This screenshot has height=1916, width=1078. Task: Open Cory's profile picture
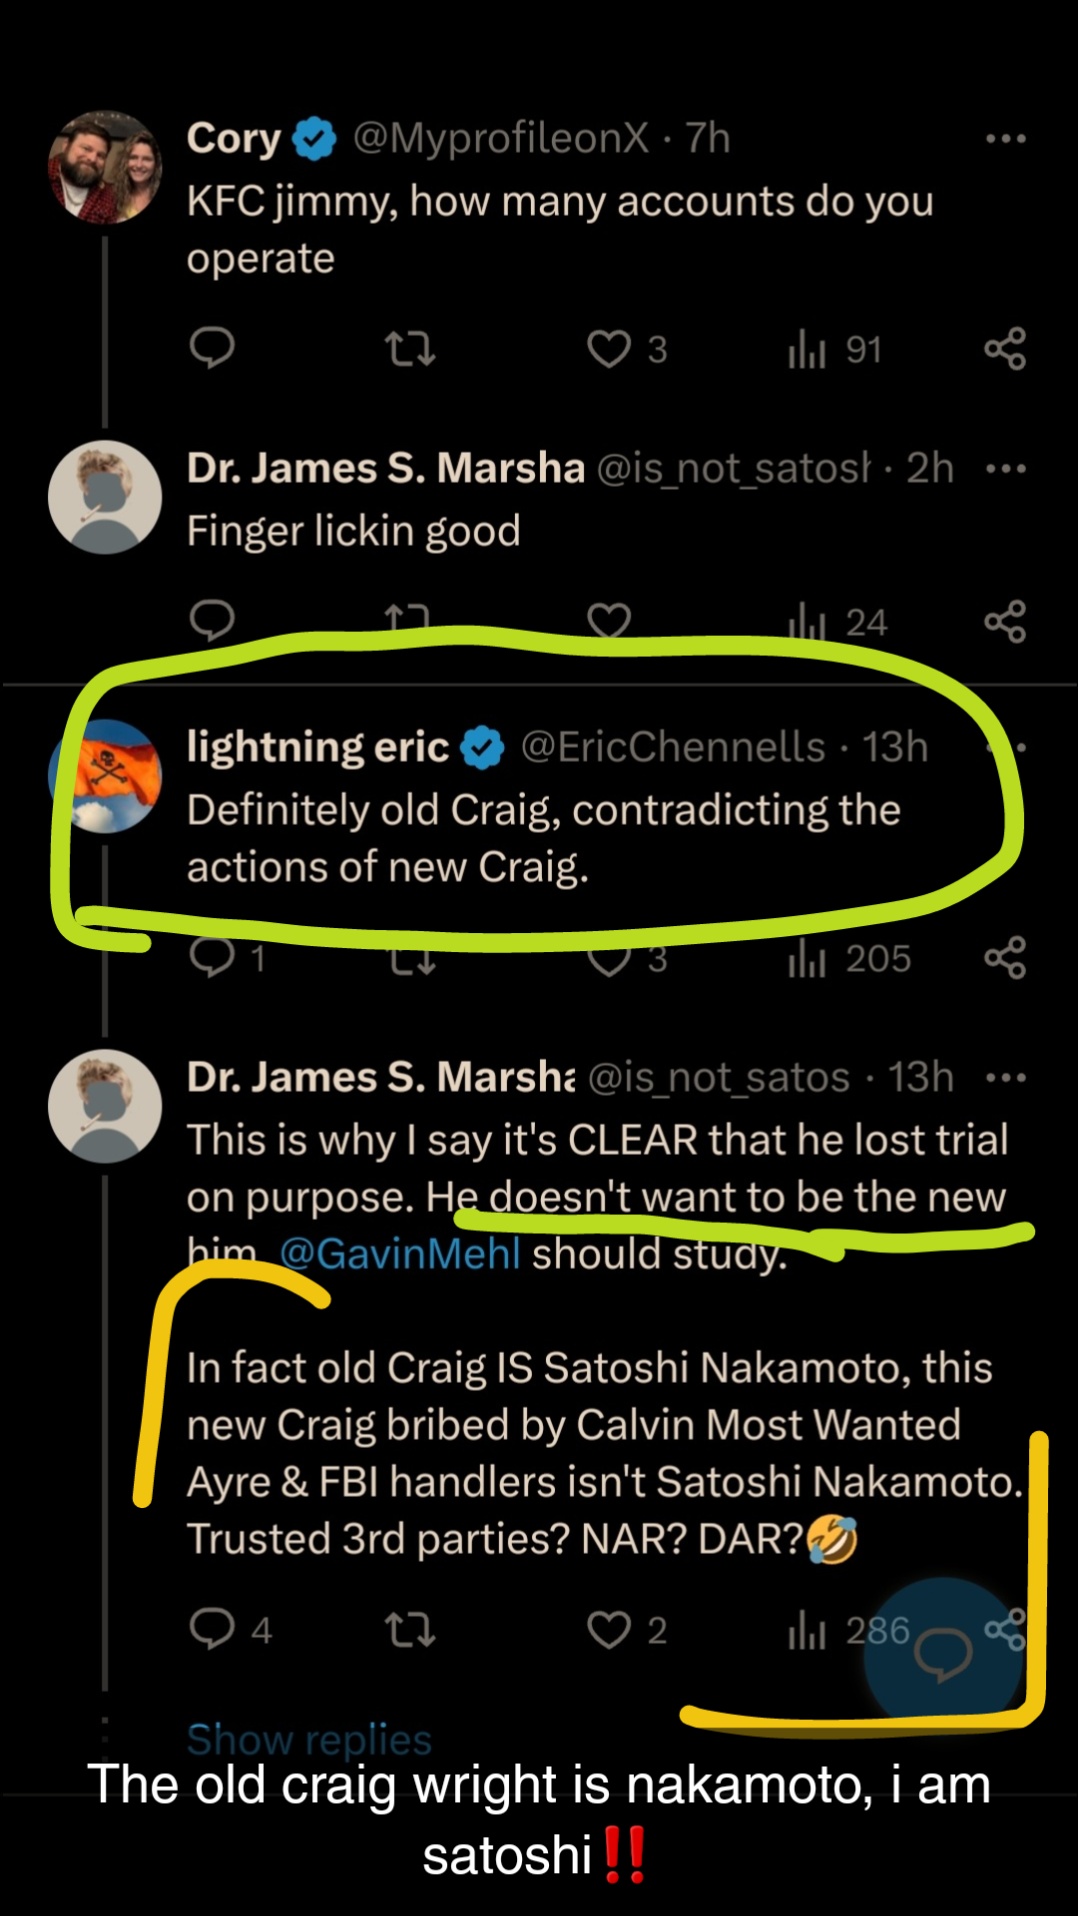pyautogui.click(x=105, y=166)
